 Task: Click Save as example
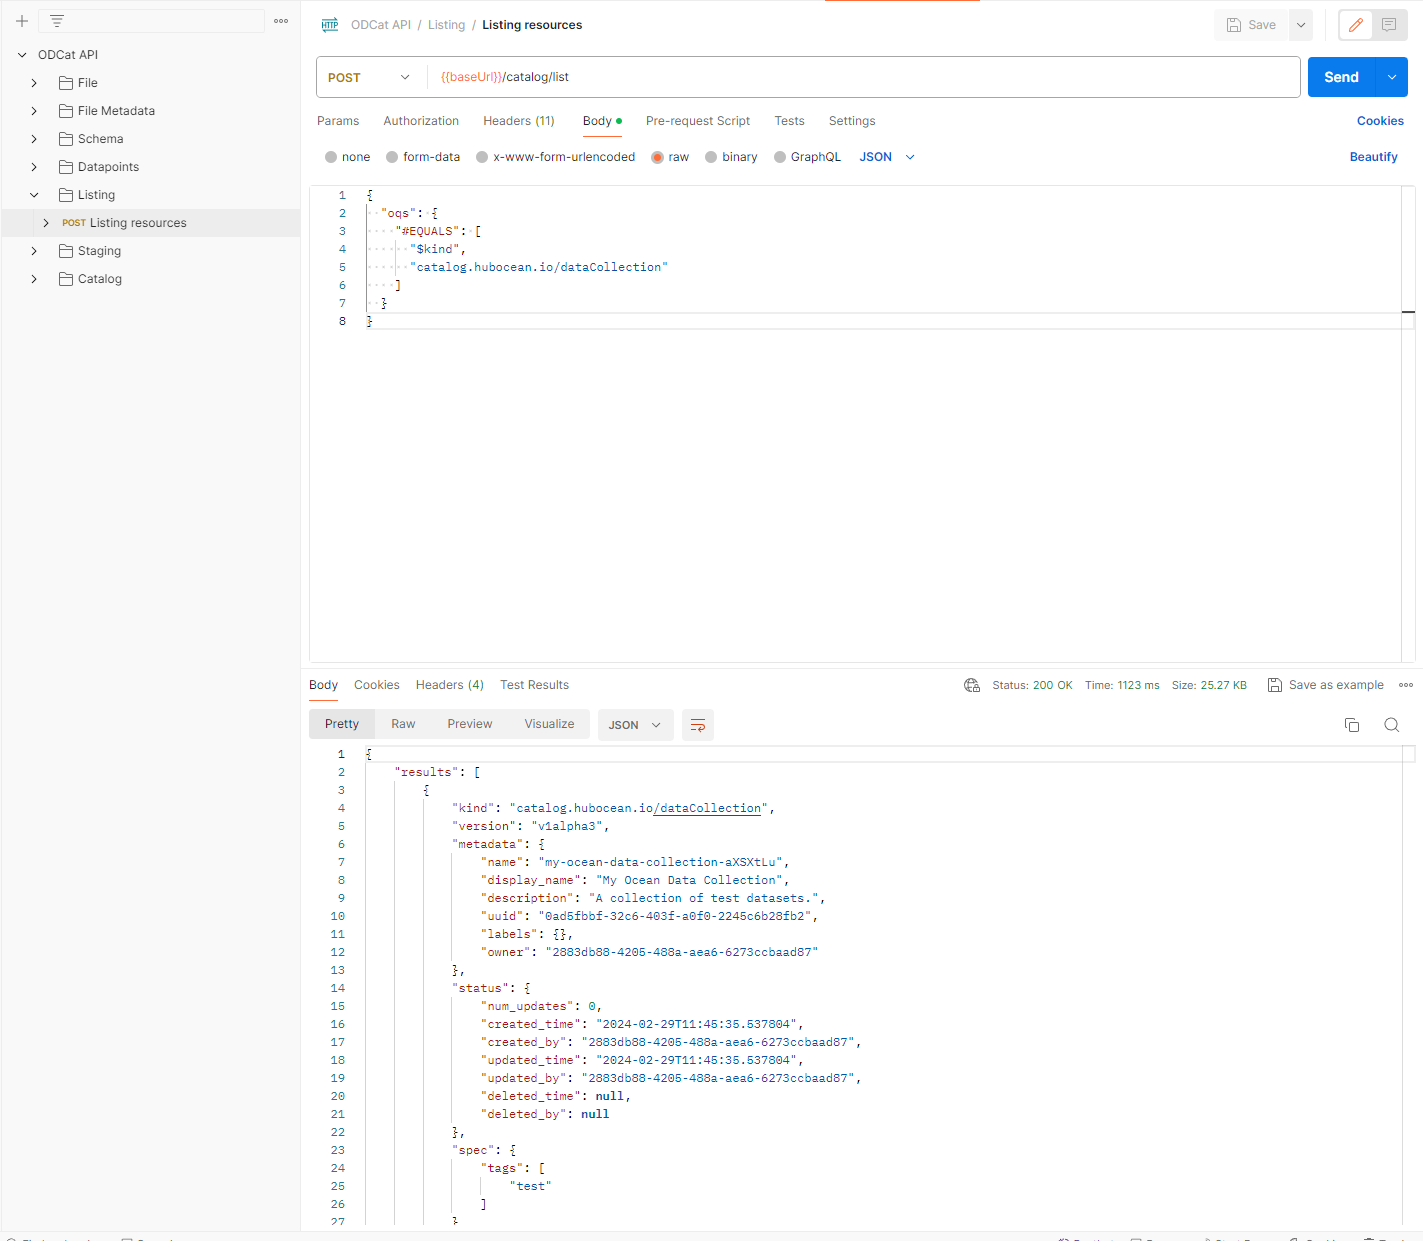tap(1326, 685)
